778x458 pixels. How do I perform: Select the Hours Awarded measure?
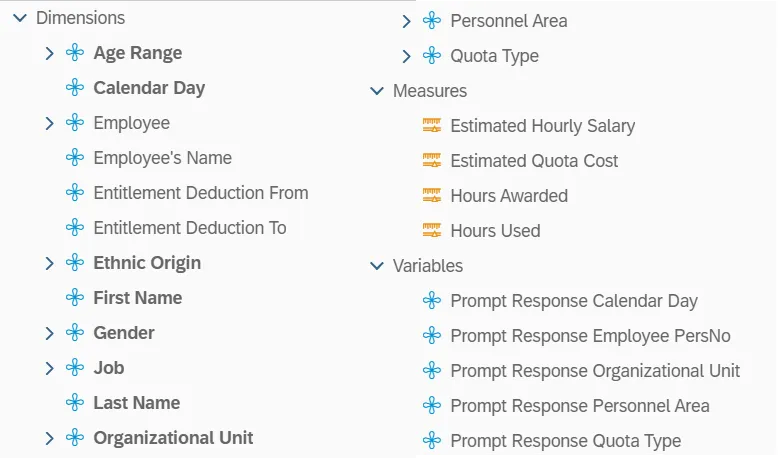509,196
